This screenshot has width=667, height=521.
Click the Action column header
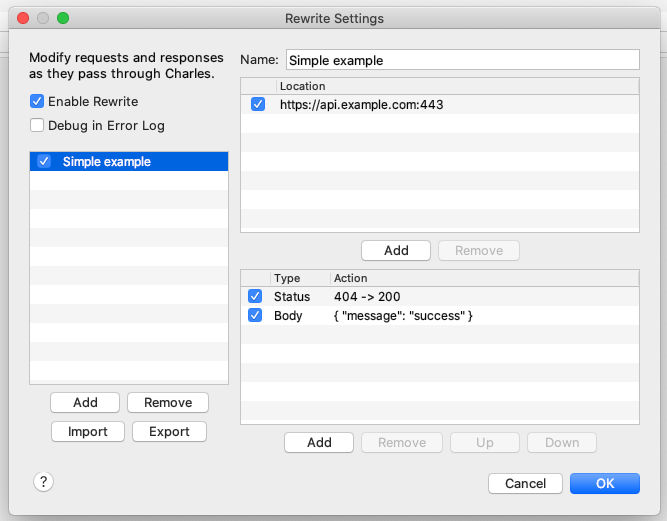click(x=485, y=278)
